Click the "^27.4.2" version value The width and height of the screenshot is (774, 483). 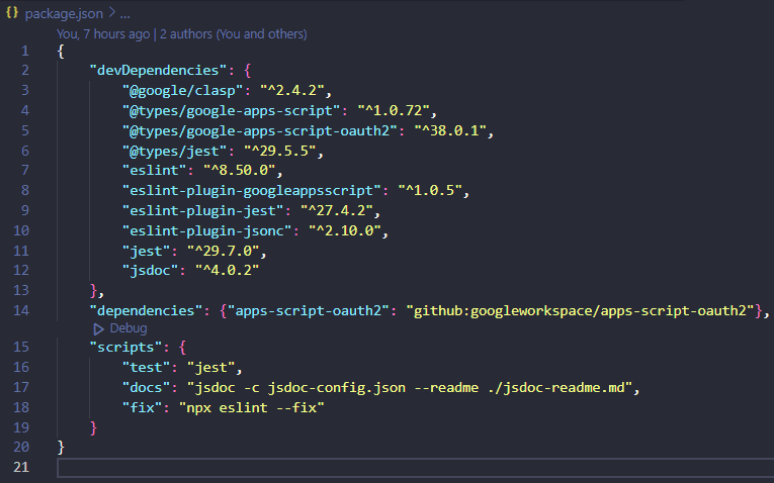337,211
